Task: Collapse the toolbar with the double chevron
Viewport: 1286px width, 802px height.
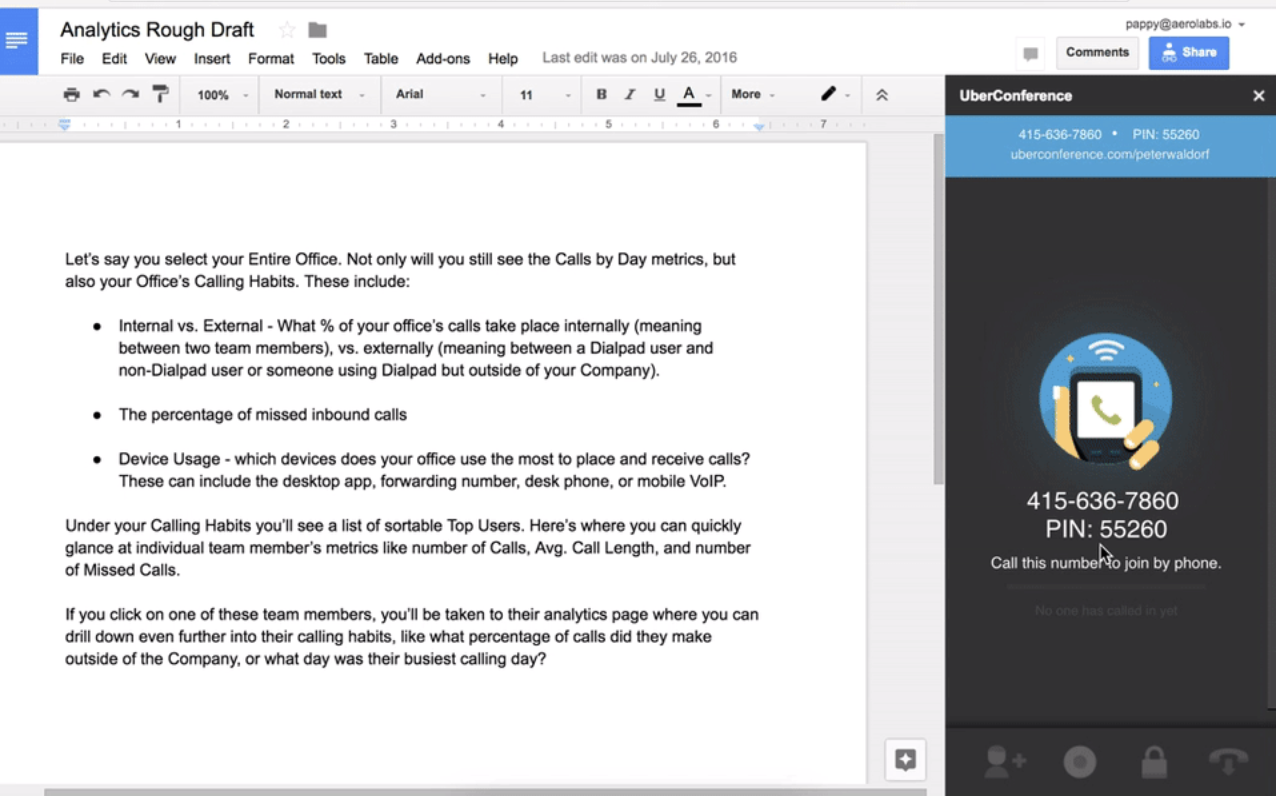Action: tap(882, 95)
